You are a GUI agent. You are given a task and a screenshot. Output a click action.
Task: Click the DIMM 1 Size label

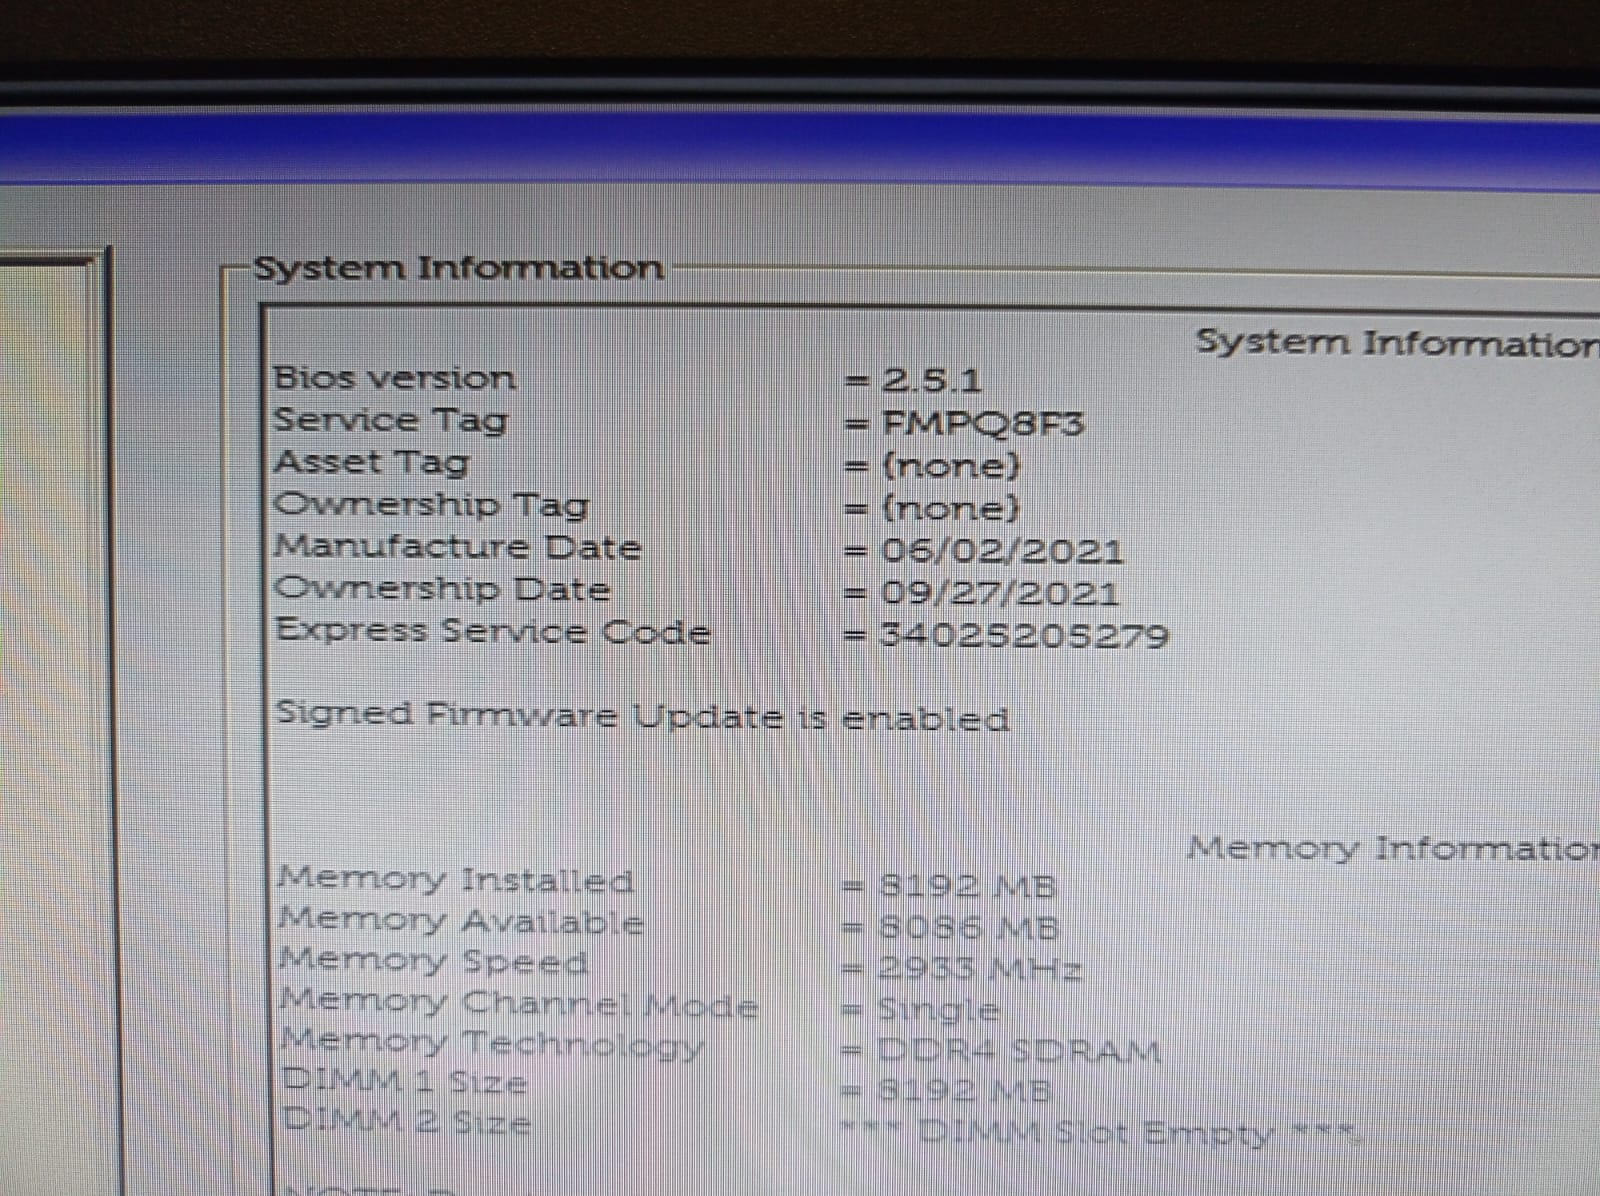pos(404,1082)
